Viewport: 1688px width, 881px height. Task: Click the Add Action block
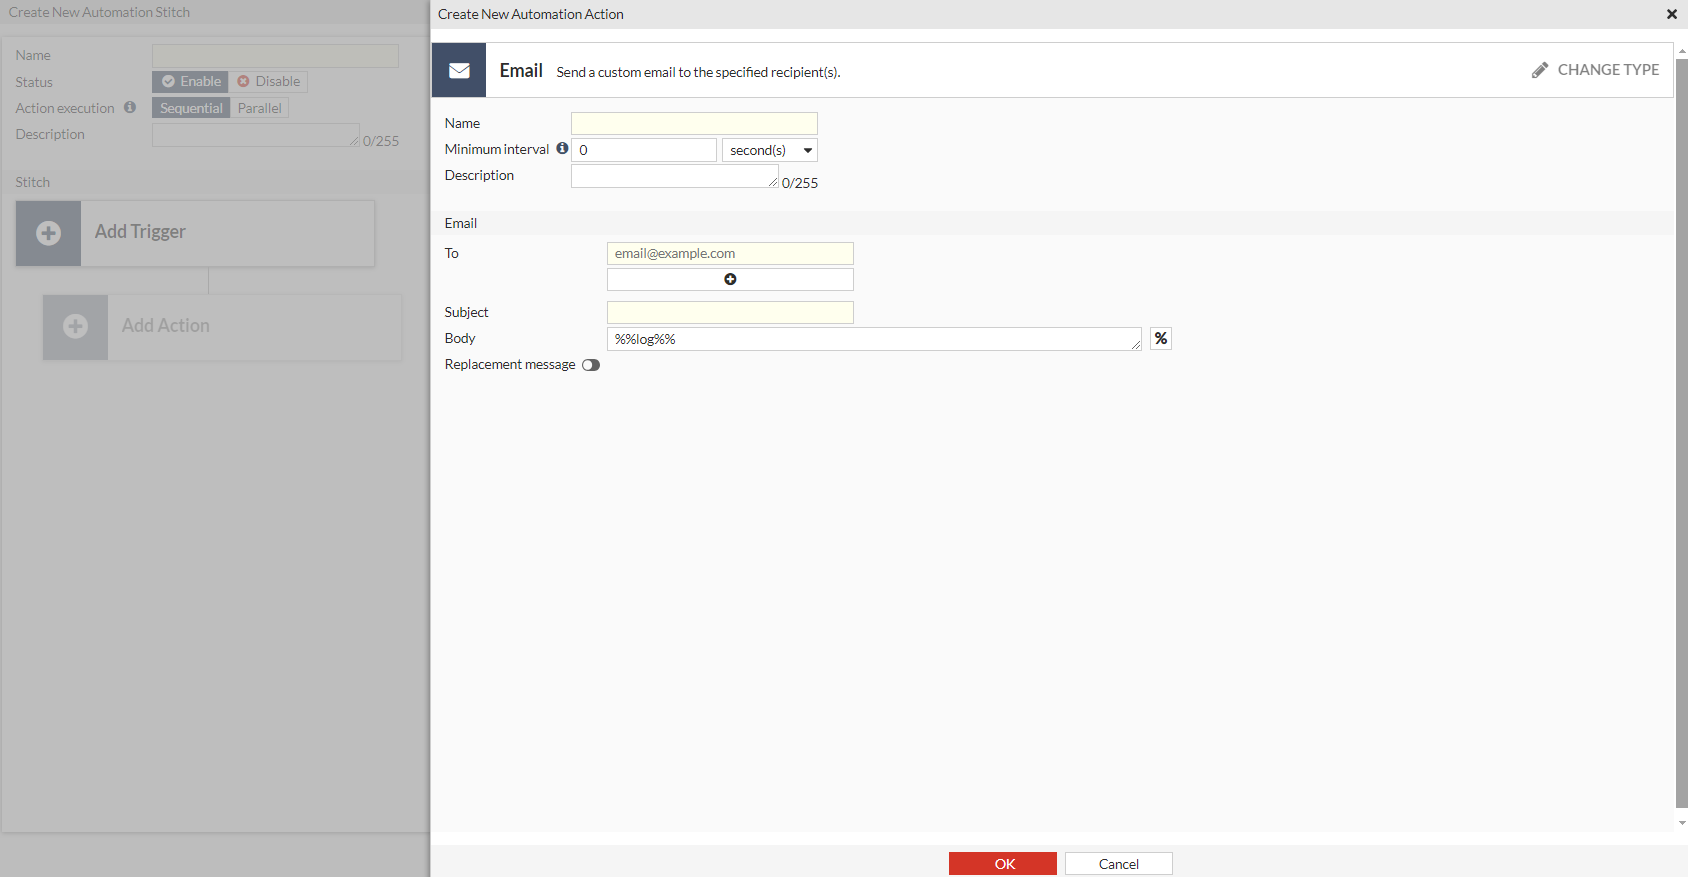(222, 327)
